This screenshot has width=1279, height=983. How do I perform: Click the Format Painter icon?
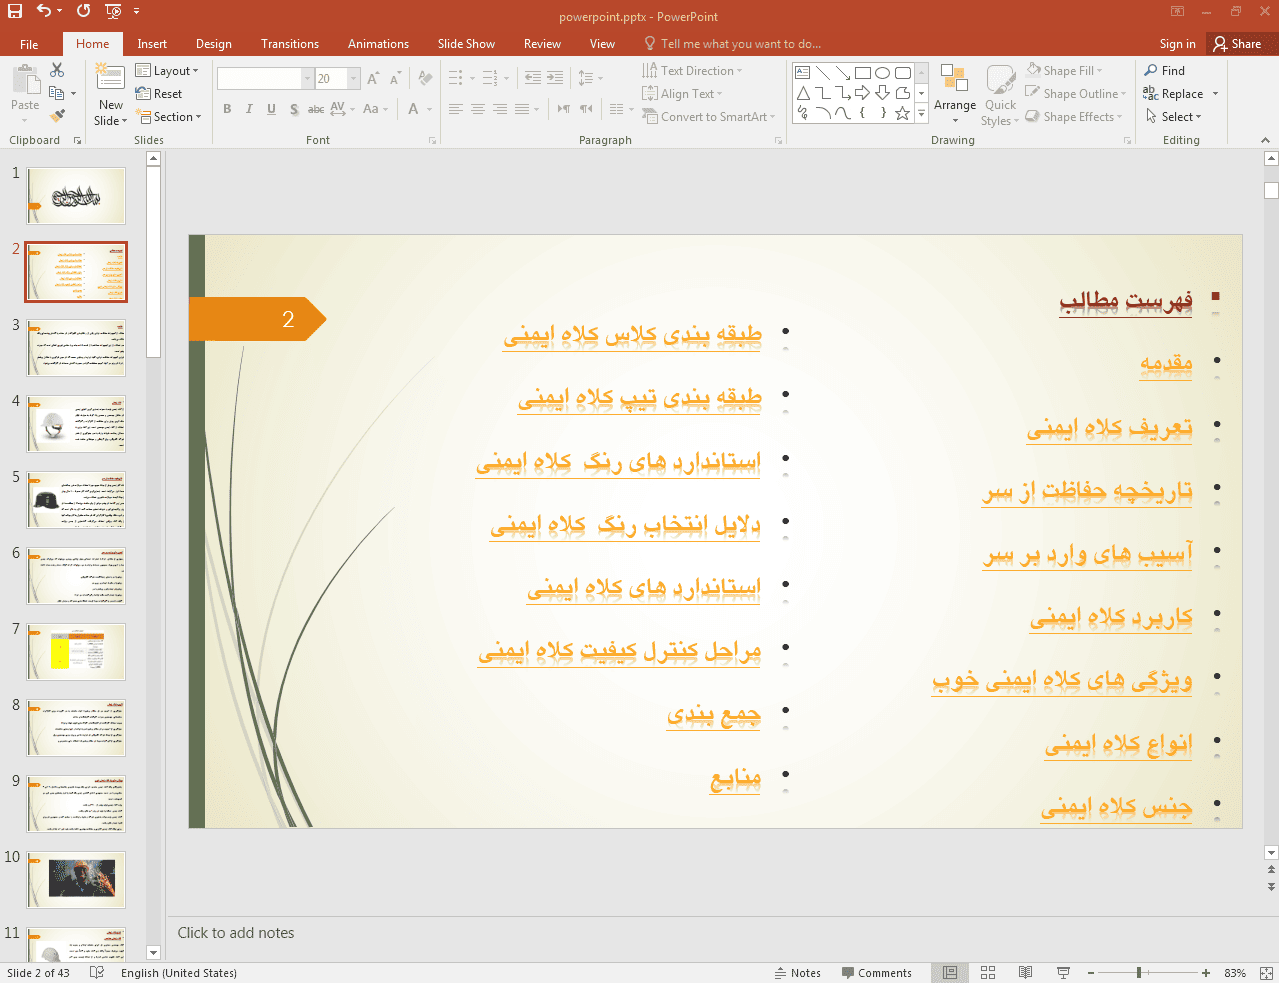pyautogui.click(x=57, y=116)
